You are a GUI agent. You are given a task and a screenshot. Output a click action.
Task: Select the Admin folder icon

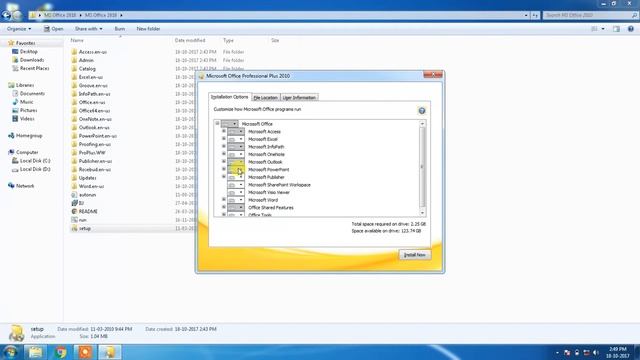74,60
